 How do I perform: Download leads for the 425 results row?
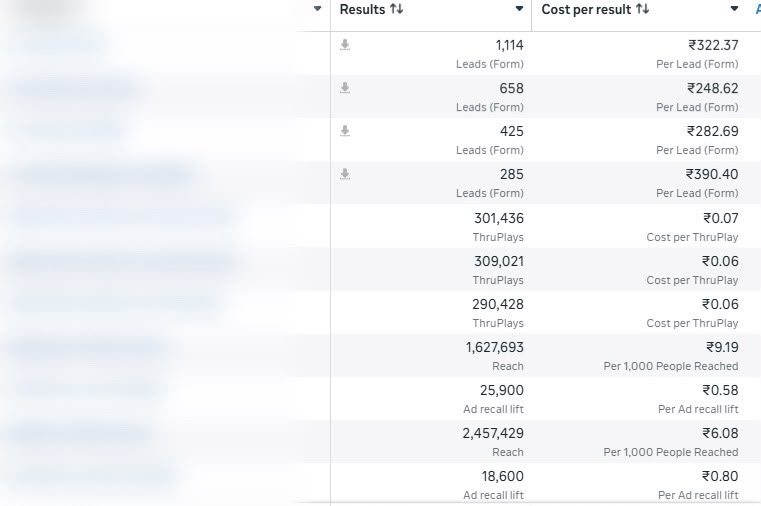[345, 131]
